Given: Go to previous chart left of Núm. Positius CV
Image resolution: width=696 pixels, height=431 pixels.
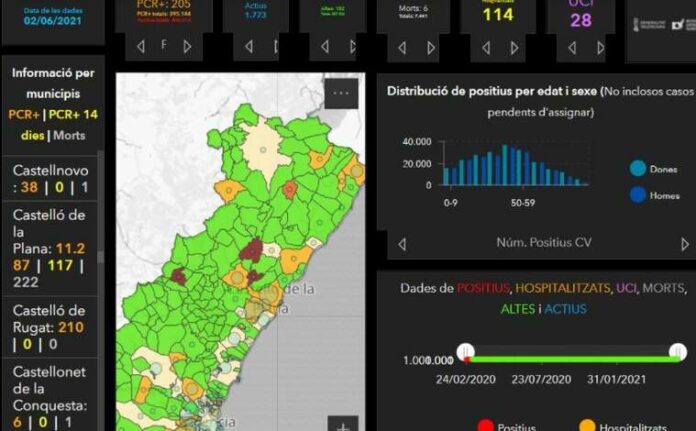Looking at the screenshot, I should pyautogui.click(x=402, y=244).
